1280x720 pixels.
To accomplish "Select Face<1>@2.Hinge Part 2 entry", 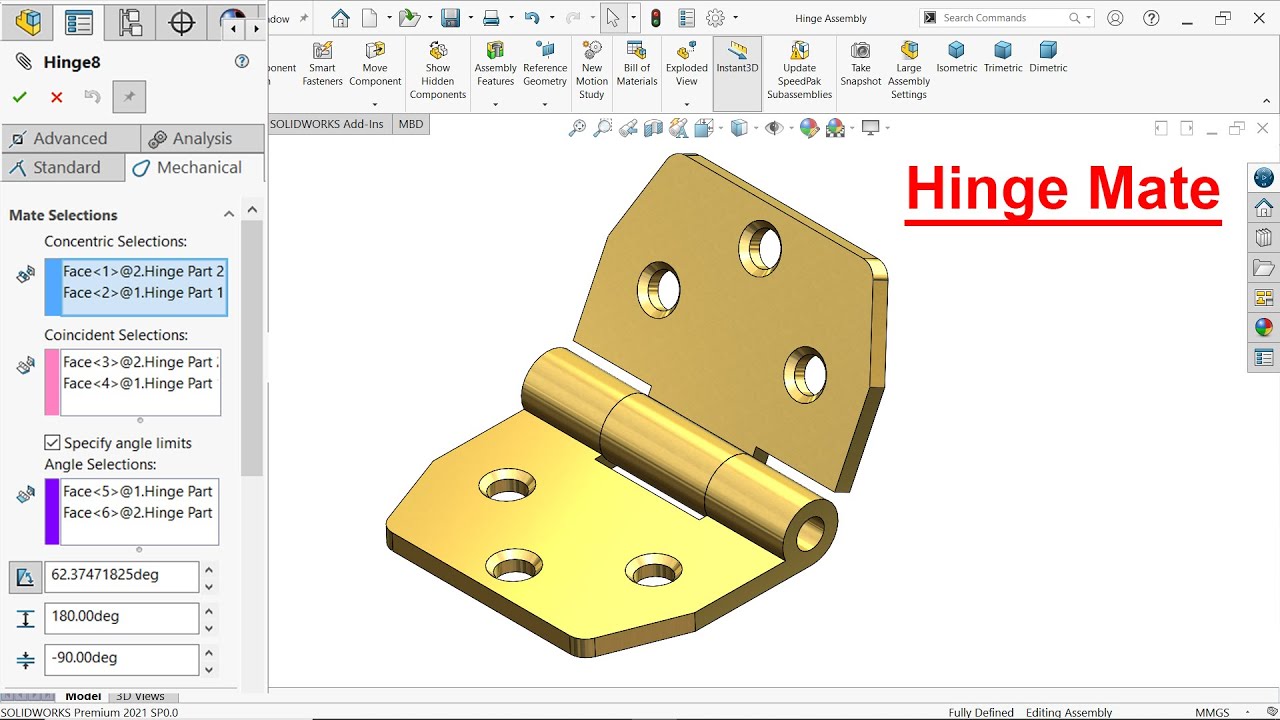I will pyautogui.click(x=143, y=271).
